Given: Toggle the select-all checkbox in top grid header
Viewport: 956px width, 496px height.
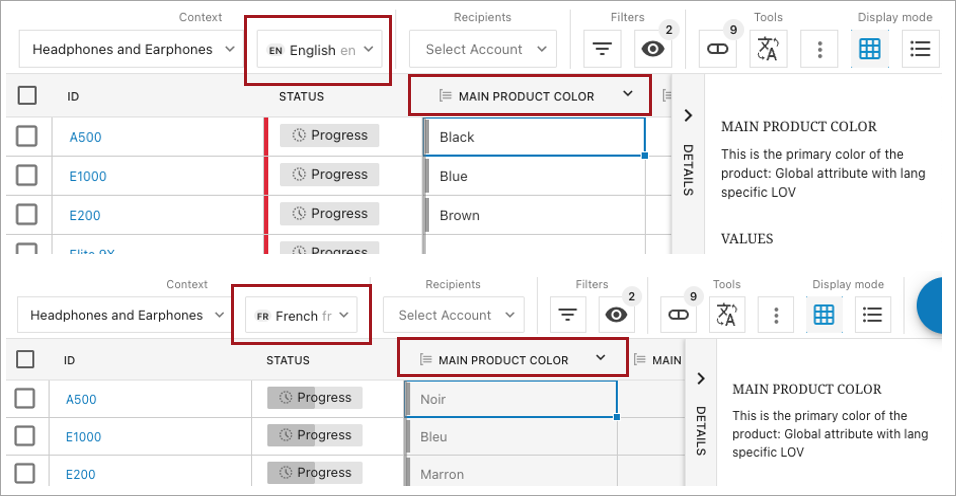Looking at the screenshot, I should point(27,96).
